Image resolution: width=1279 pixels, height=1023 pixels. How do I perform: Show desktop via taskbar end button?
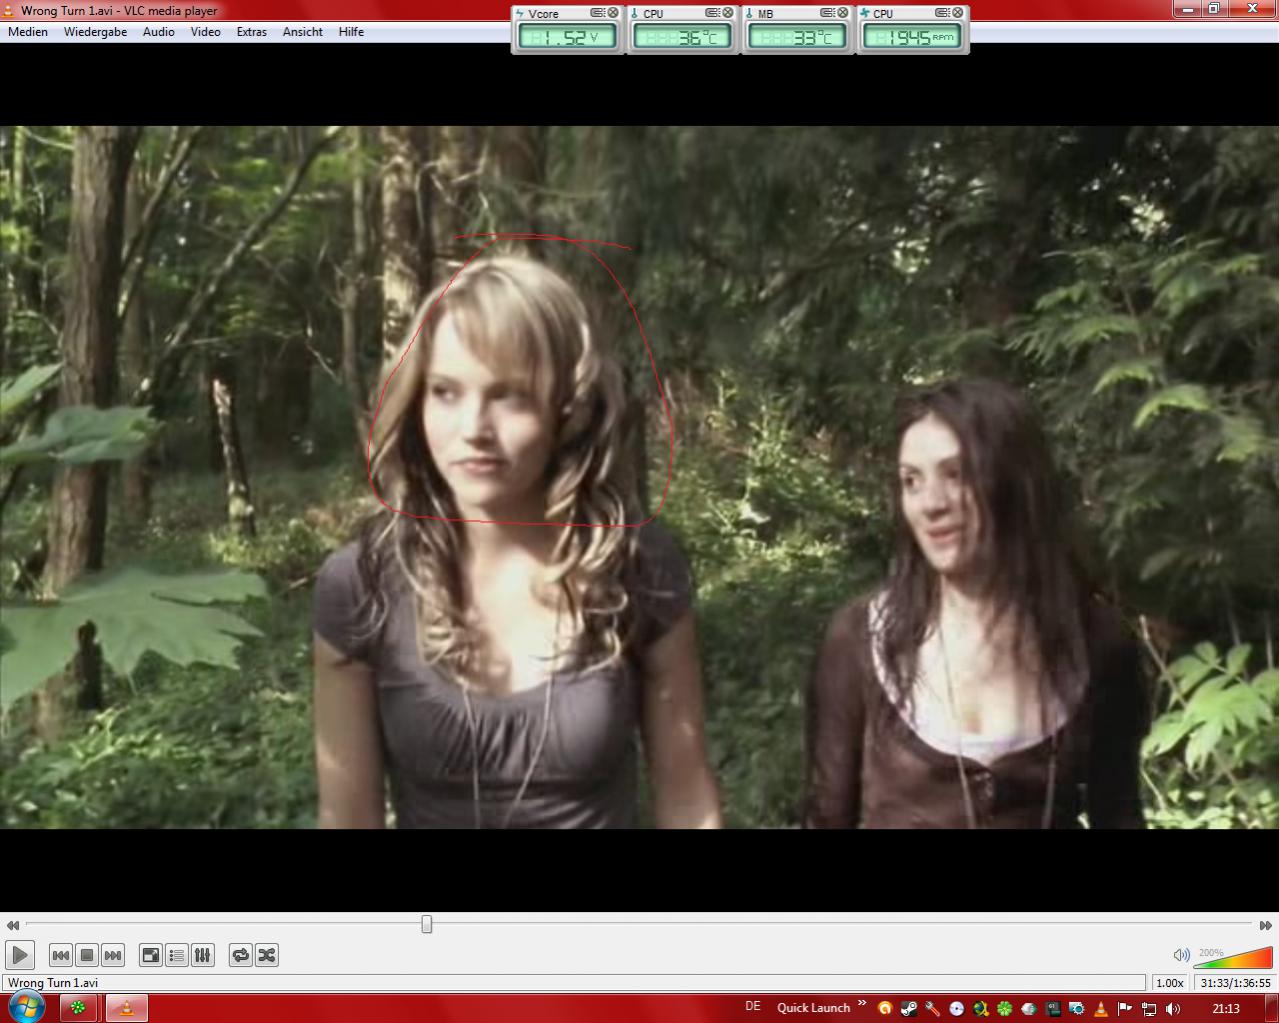[x=1272, y=1008]
